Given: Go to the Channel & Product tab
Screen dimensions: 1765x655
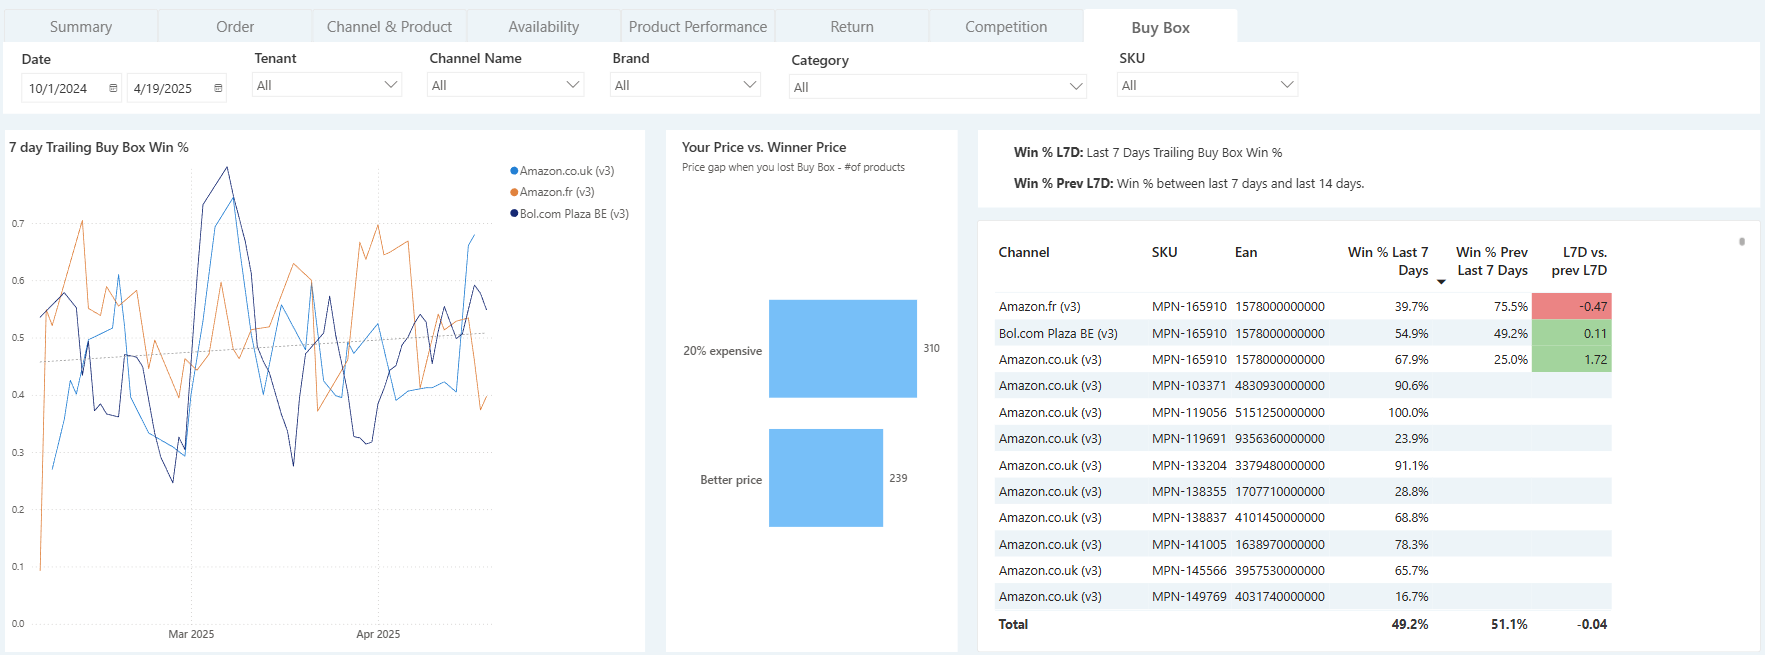Looking at the screenshot, I should 389,27.
